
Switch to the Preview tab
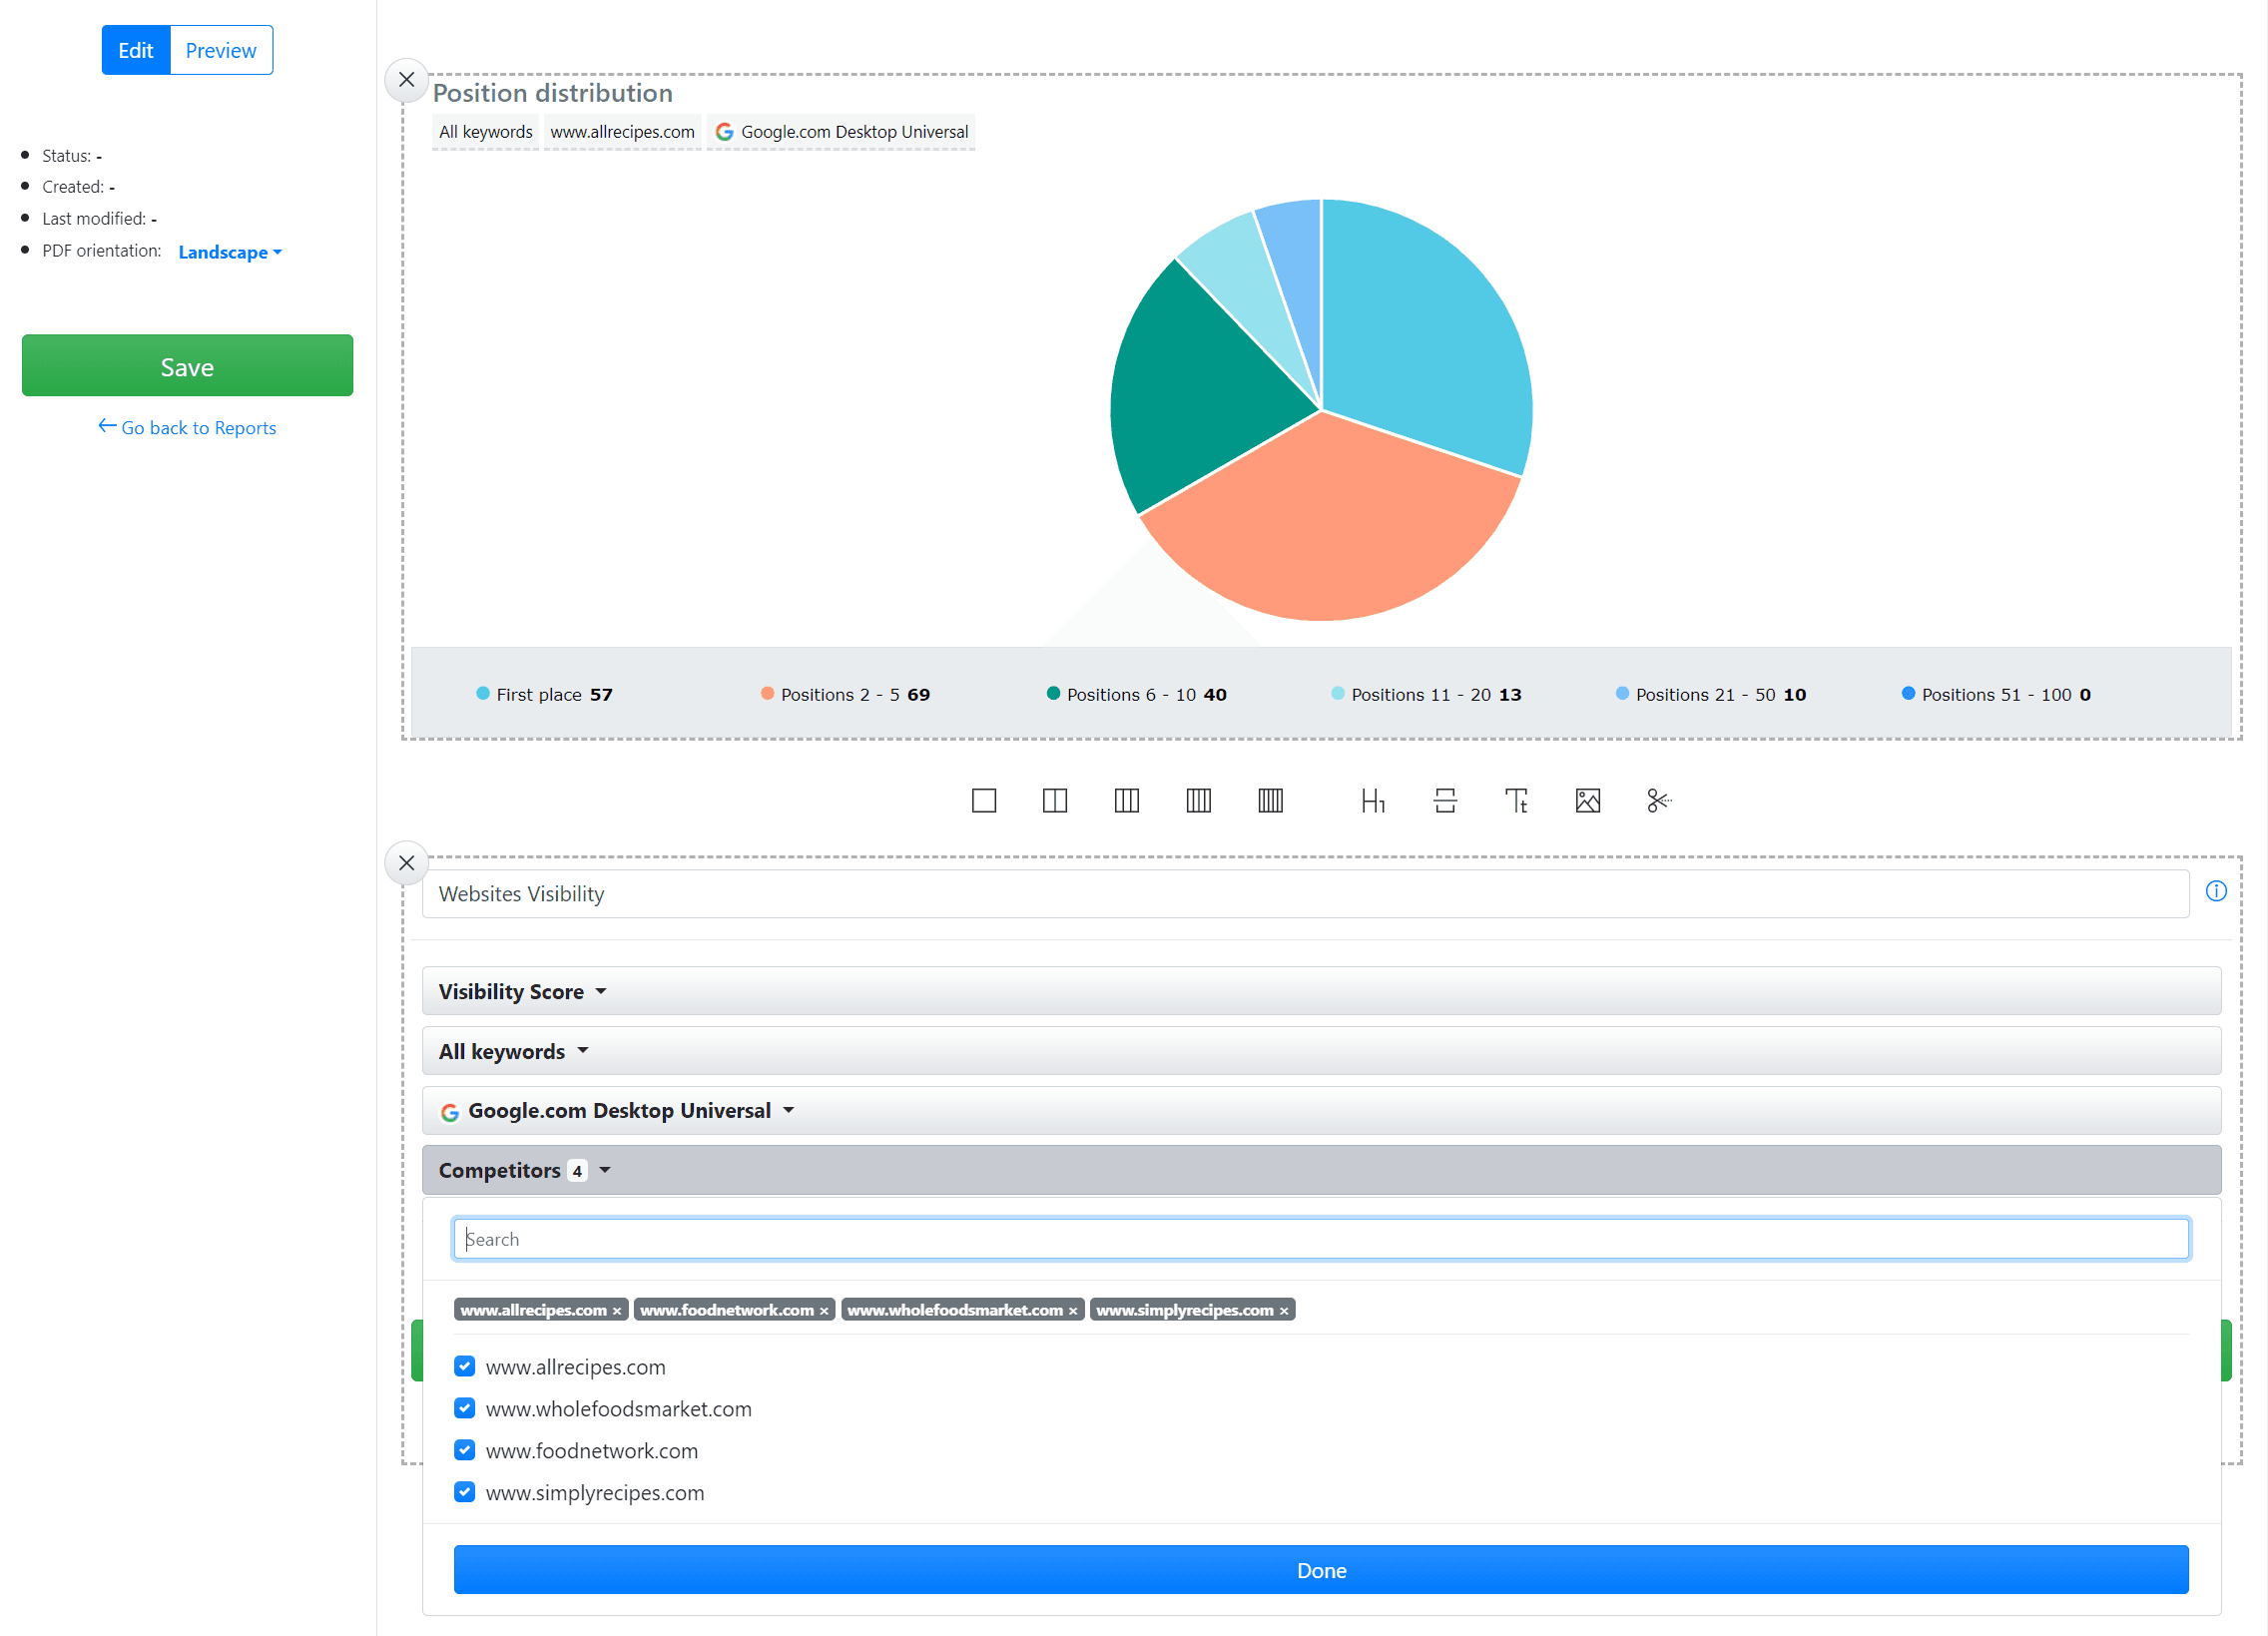click(221, 50)
